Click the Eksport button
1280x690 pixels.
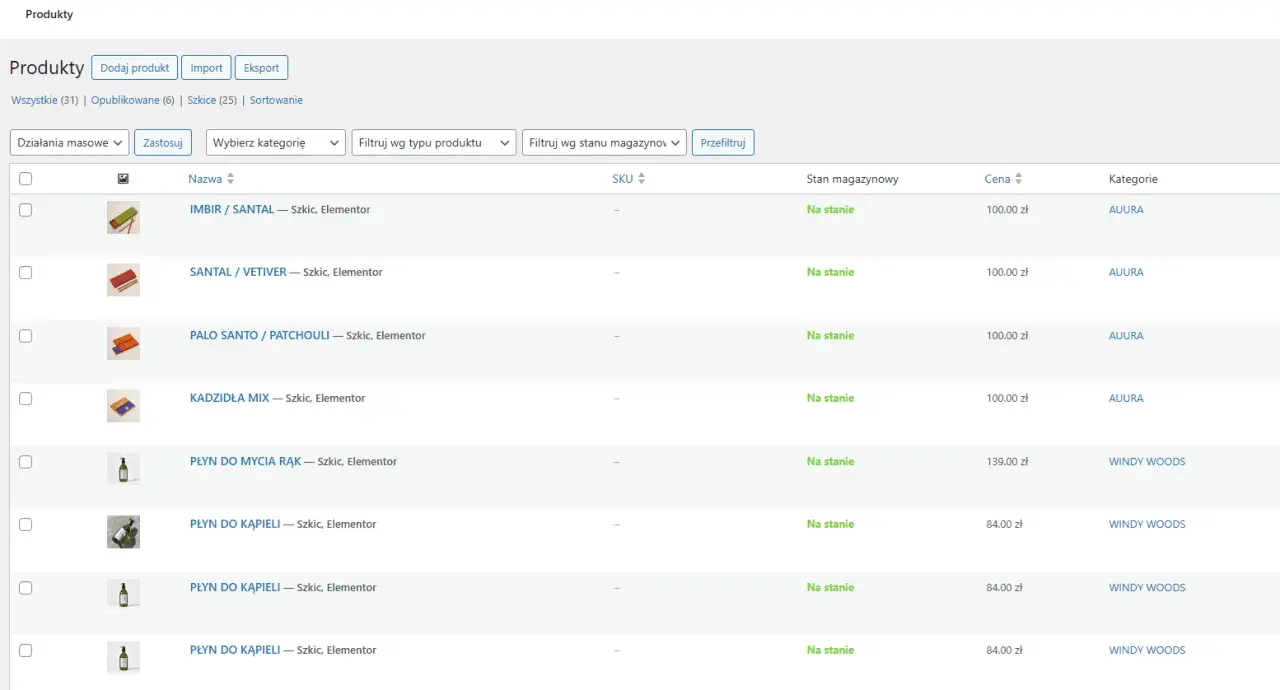pos(261,68)
